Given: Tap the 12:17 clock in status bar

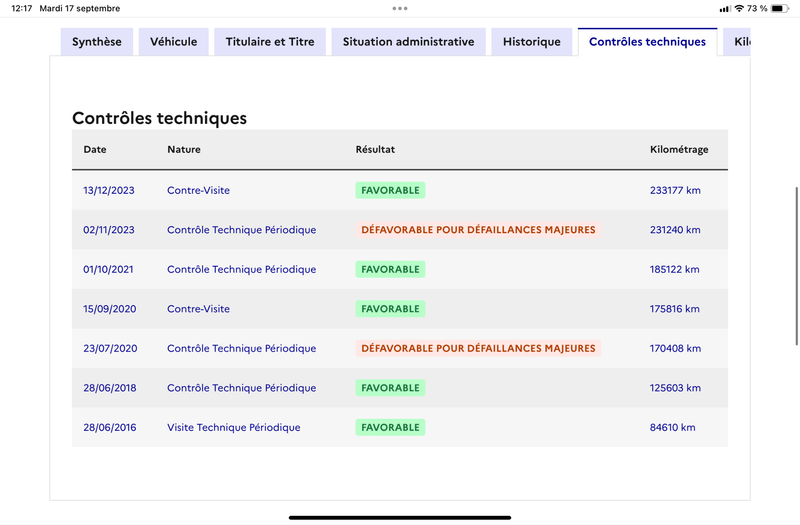Looking at the screenshot, I should tap(22, 8).
